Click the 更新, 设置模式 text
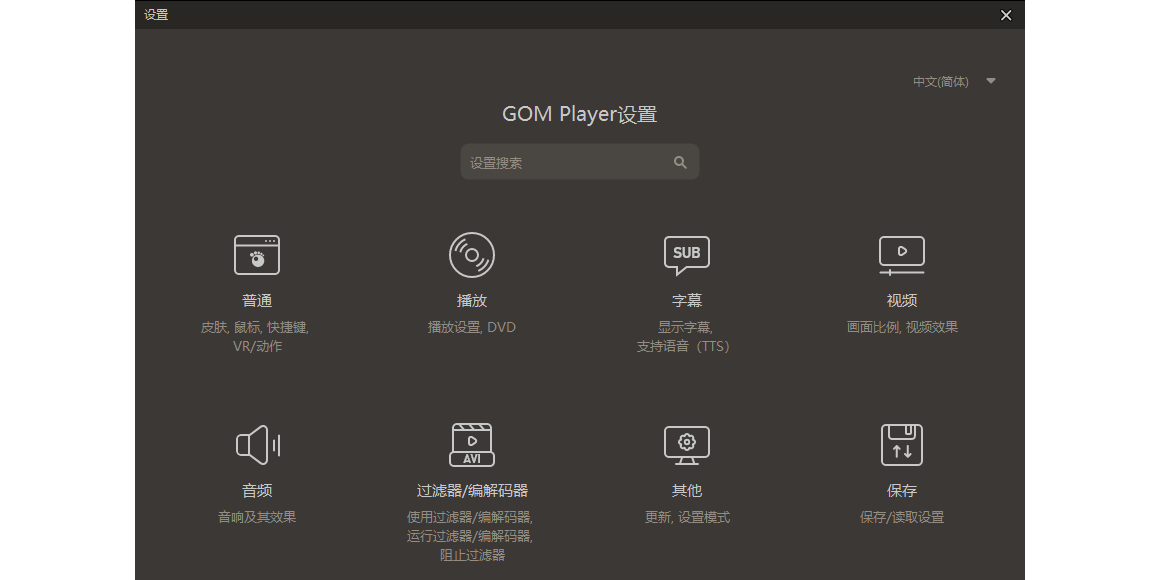The height and width of the screenshot is (580, 1160). tap(687, 517)
